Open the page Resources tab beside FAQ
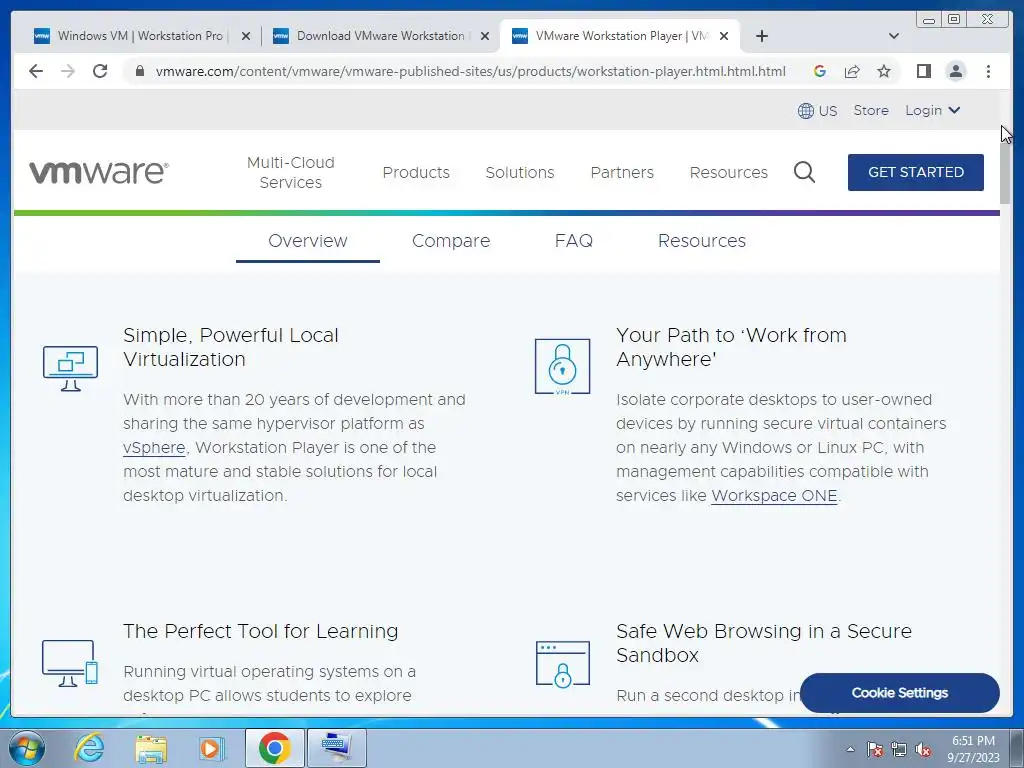The height and width of the screenshot is (768, 1024). click(x=701, y=241)
